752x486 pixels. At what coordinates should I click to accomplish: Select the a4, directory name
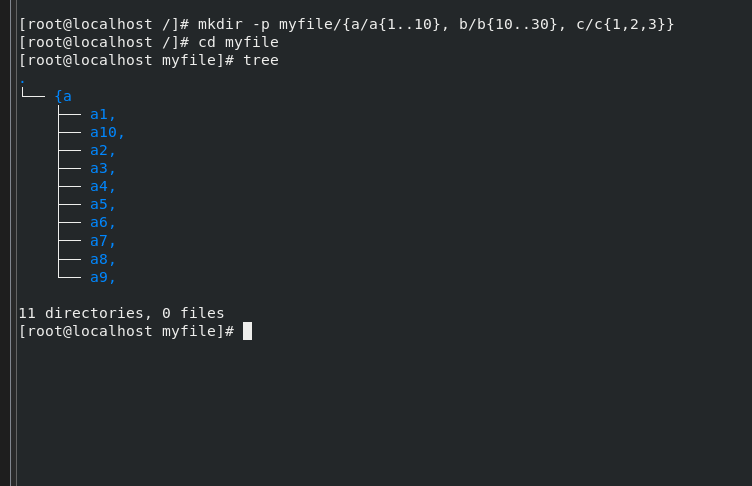[103, 187]
